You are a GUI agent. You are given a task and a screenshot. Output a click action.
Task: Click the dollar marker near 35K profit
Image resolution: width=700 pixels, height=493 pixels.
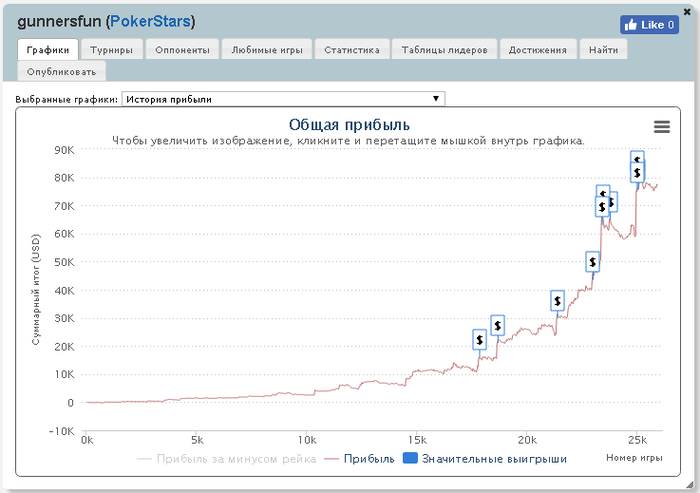[x=557, y=301]
